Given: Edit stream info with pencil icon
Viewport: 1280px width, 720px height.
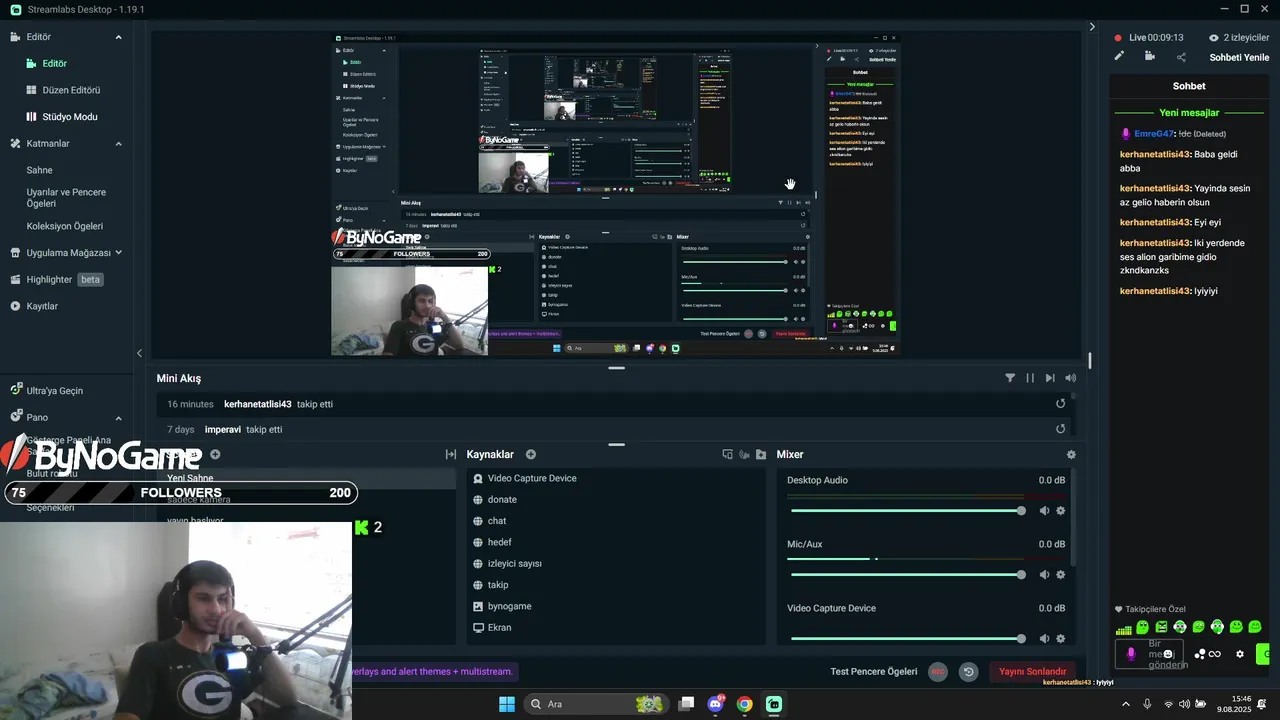Looking at the screenshot, I should 1119,57.
